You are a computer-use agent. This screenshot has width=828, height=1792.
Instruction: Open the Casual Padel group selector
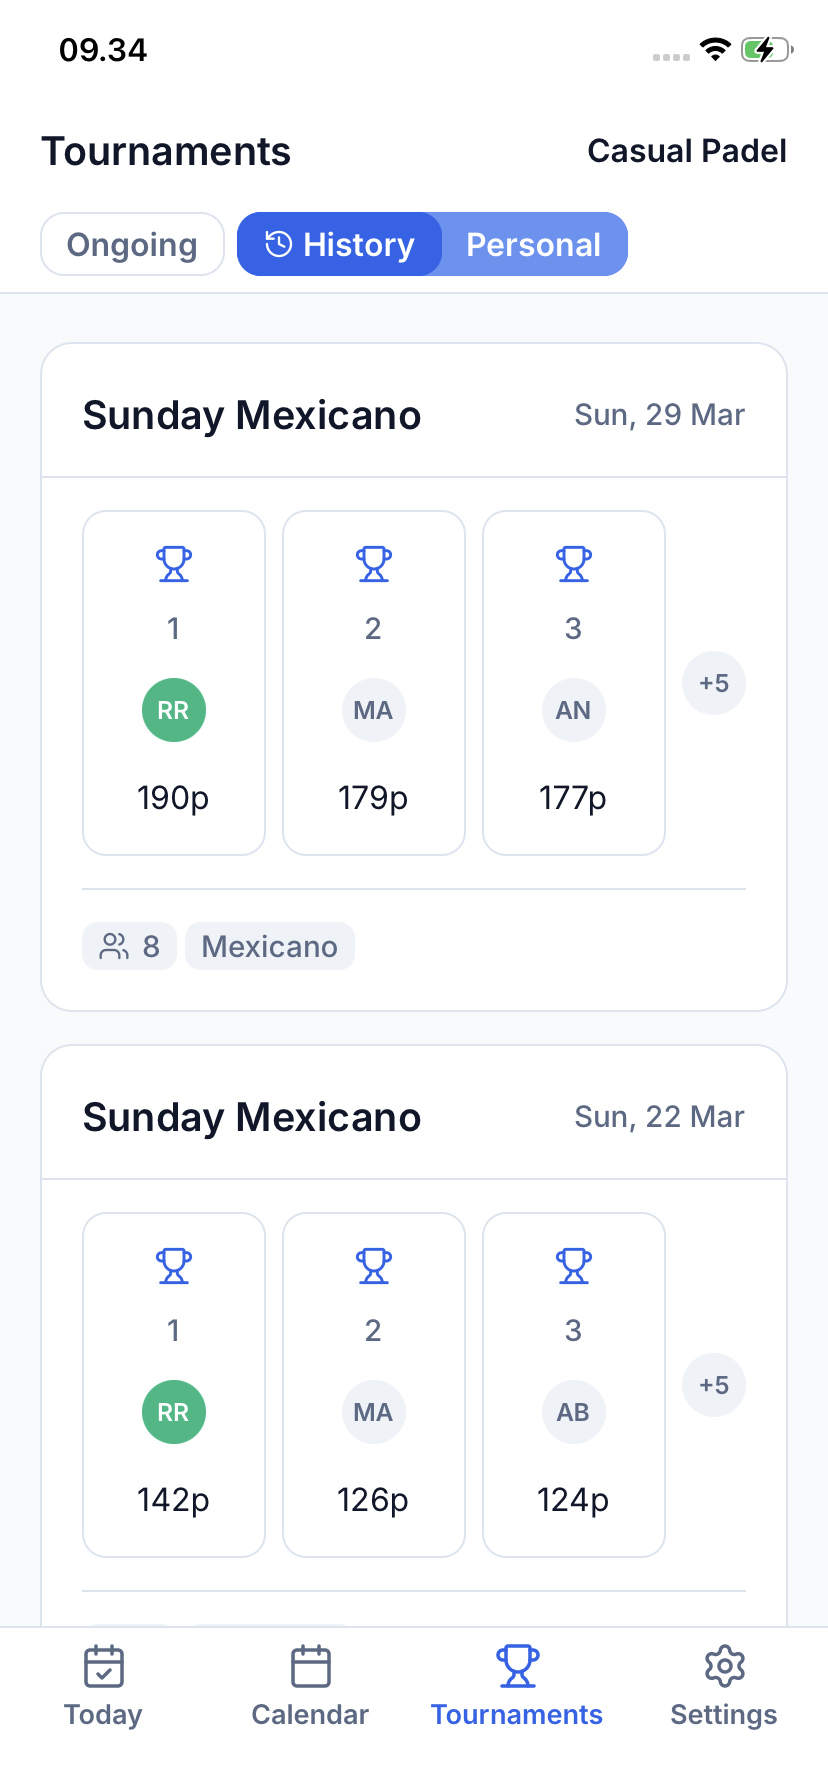(x=686, y=151)
